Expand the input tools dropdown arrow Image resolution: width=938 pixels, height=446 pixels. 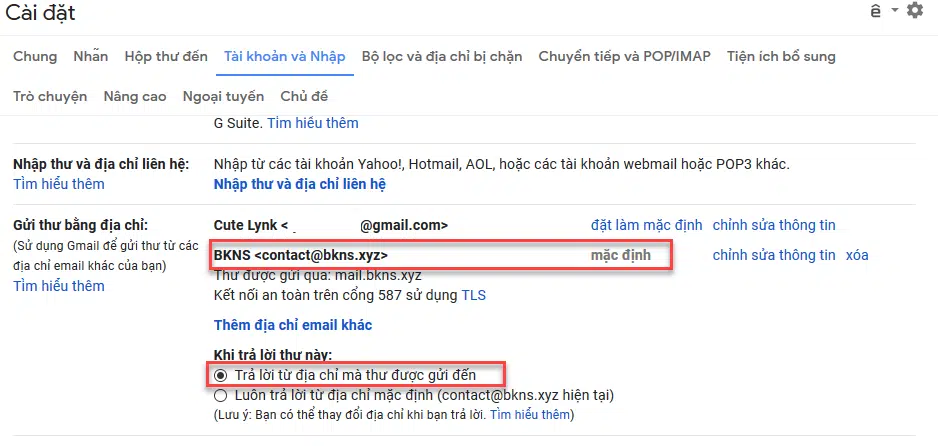coord(895,10)
